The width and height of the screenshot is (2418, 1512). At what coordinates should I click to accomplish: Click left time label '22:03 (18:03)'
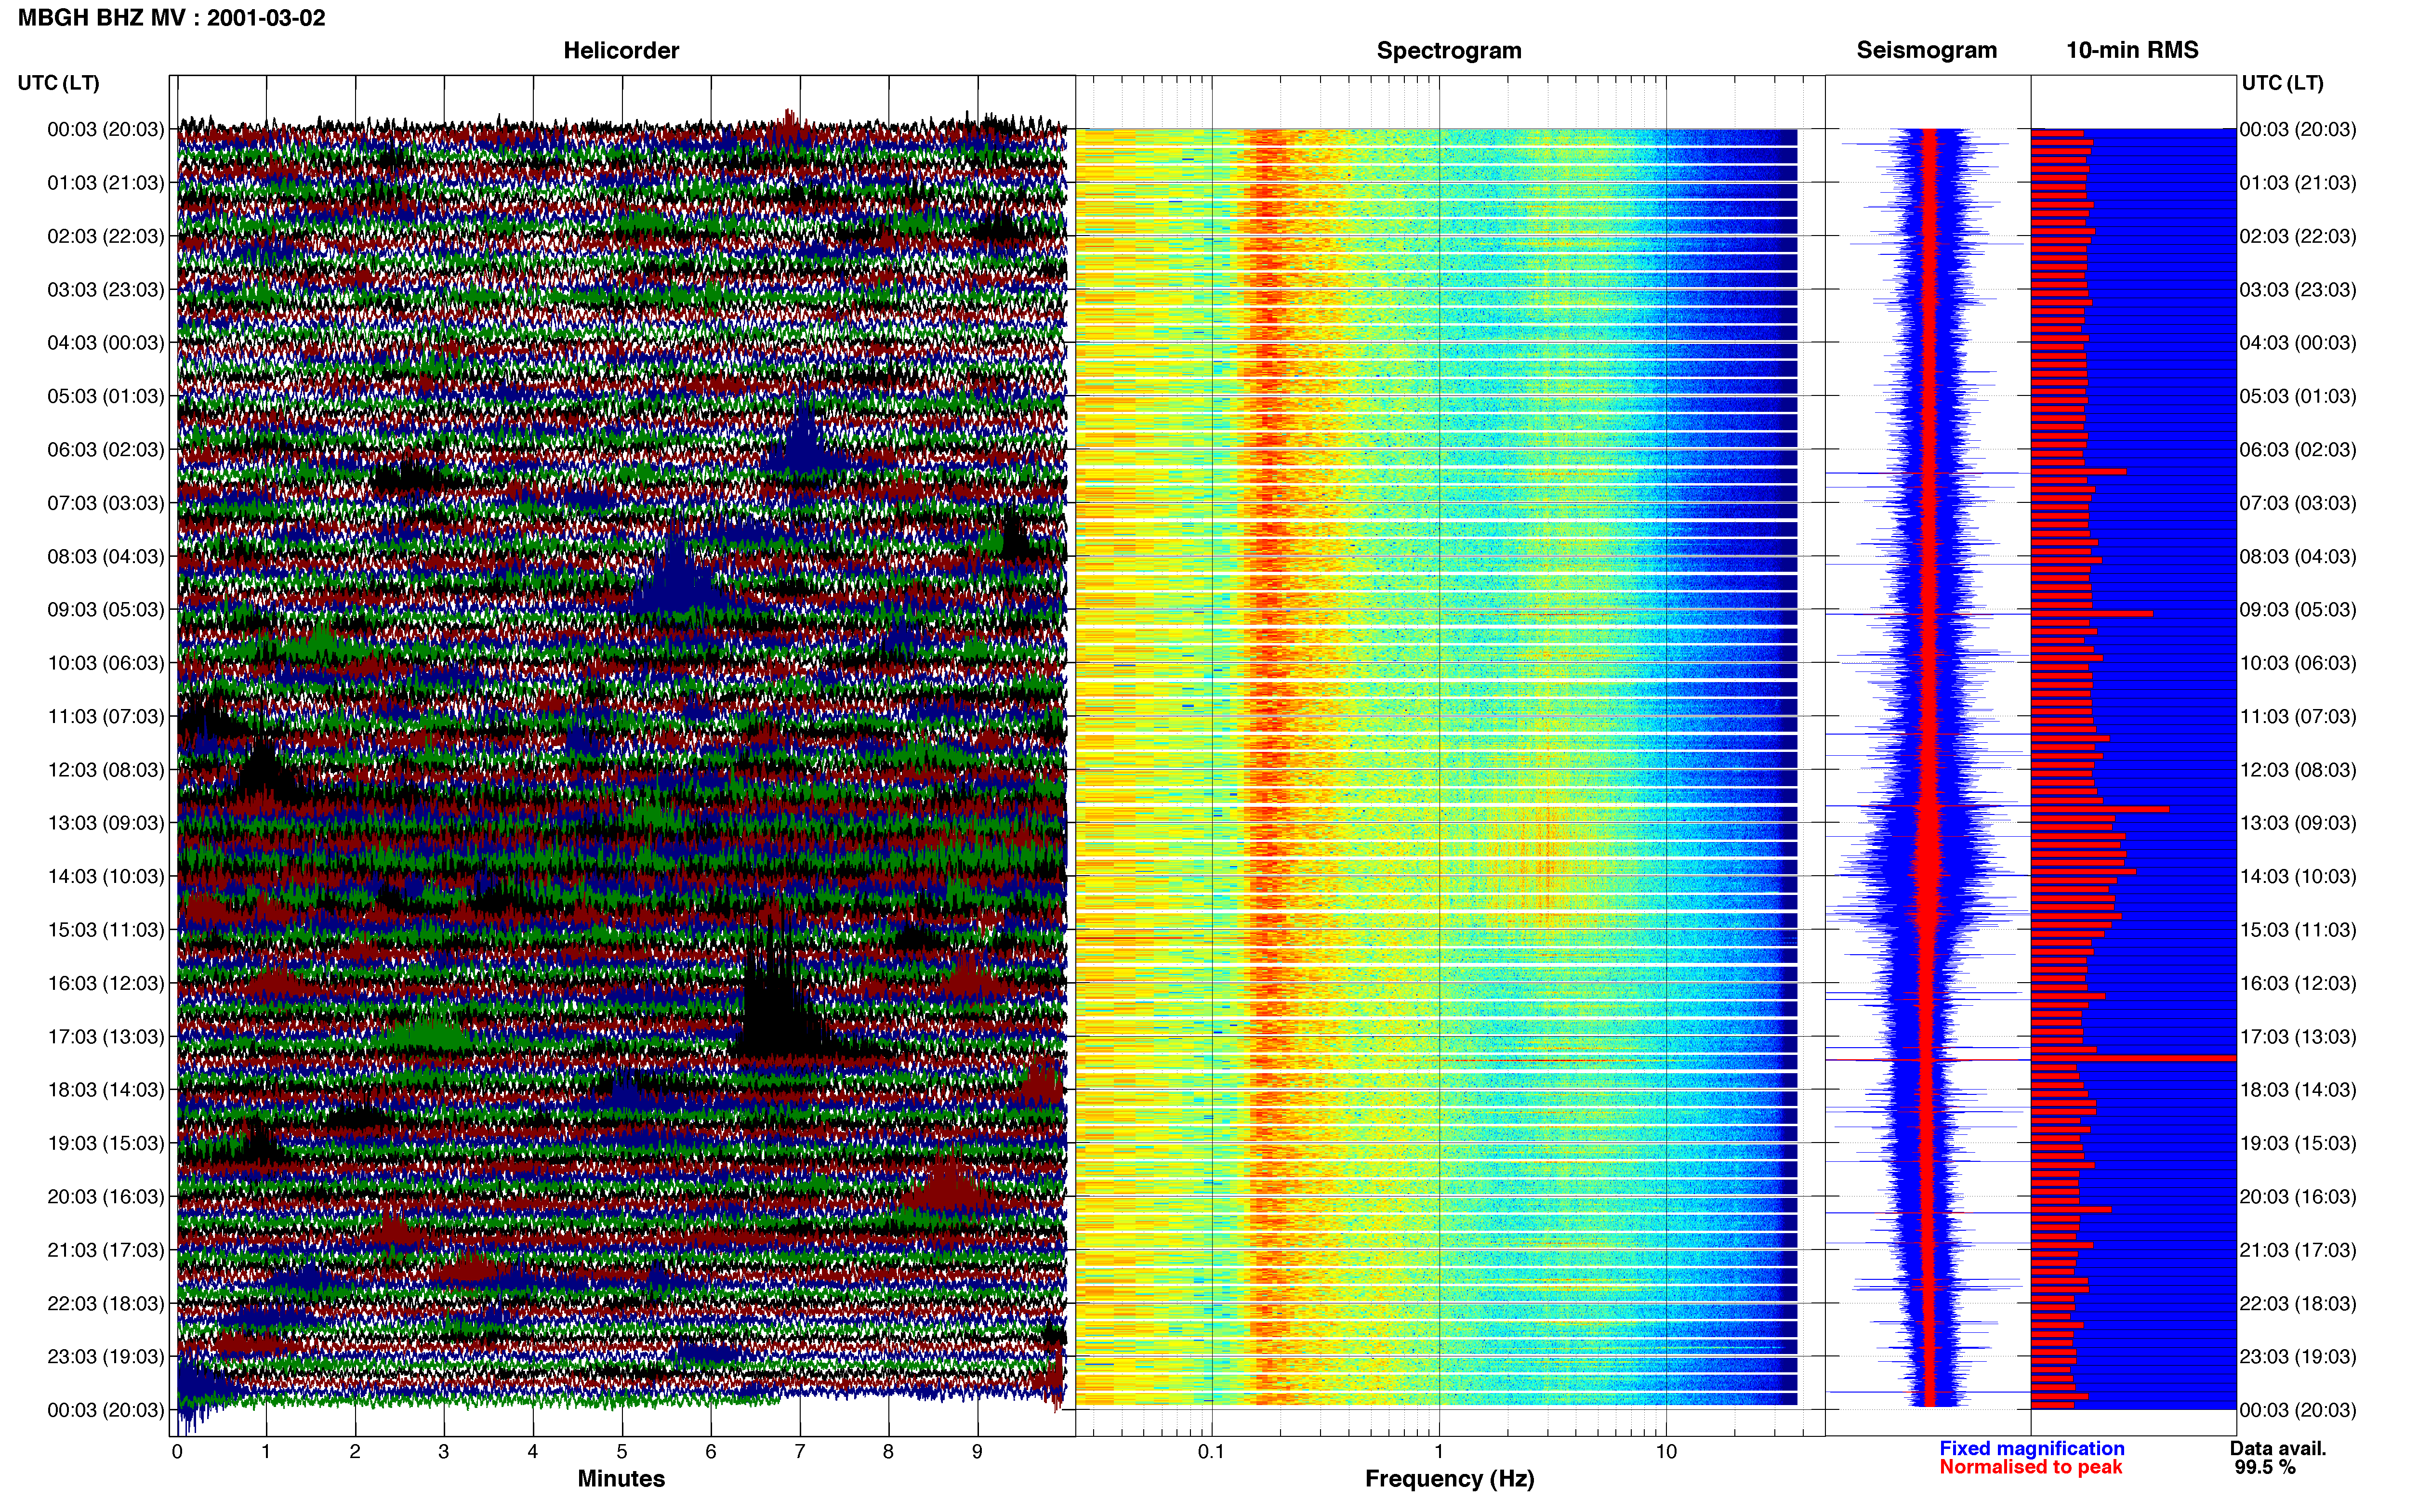105,1303
